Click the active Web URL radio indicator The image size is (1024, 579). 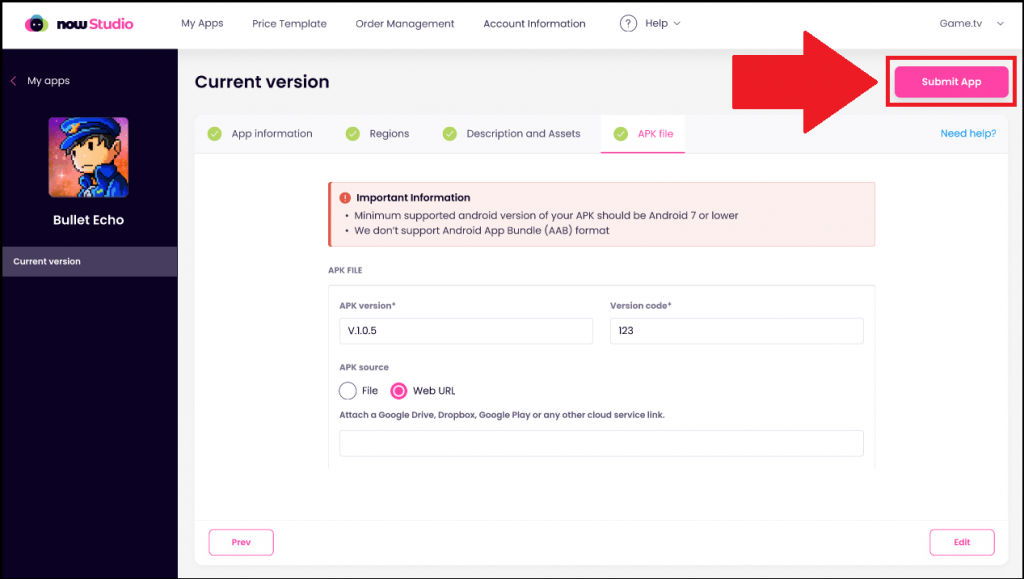pyautogui.click(x=400, y=391)
